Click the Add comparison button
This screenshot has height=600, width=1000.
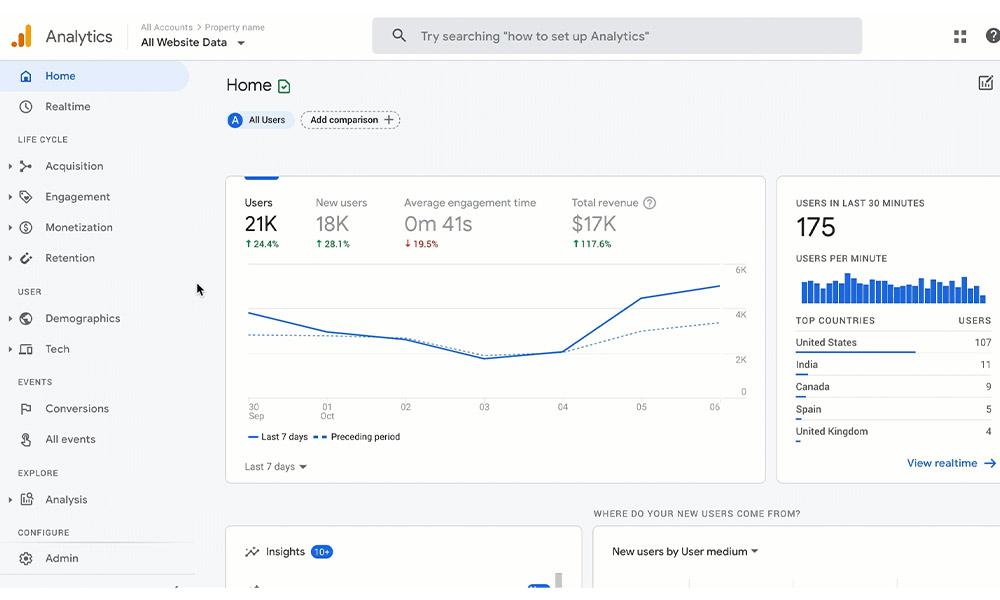350,120
